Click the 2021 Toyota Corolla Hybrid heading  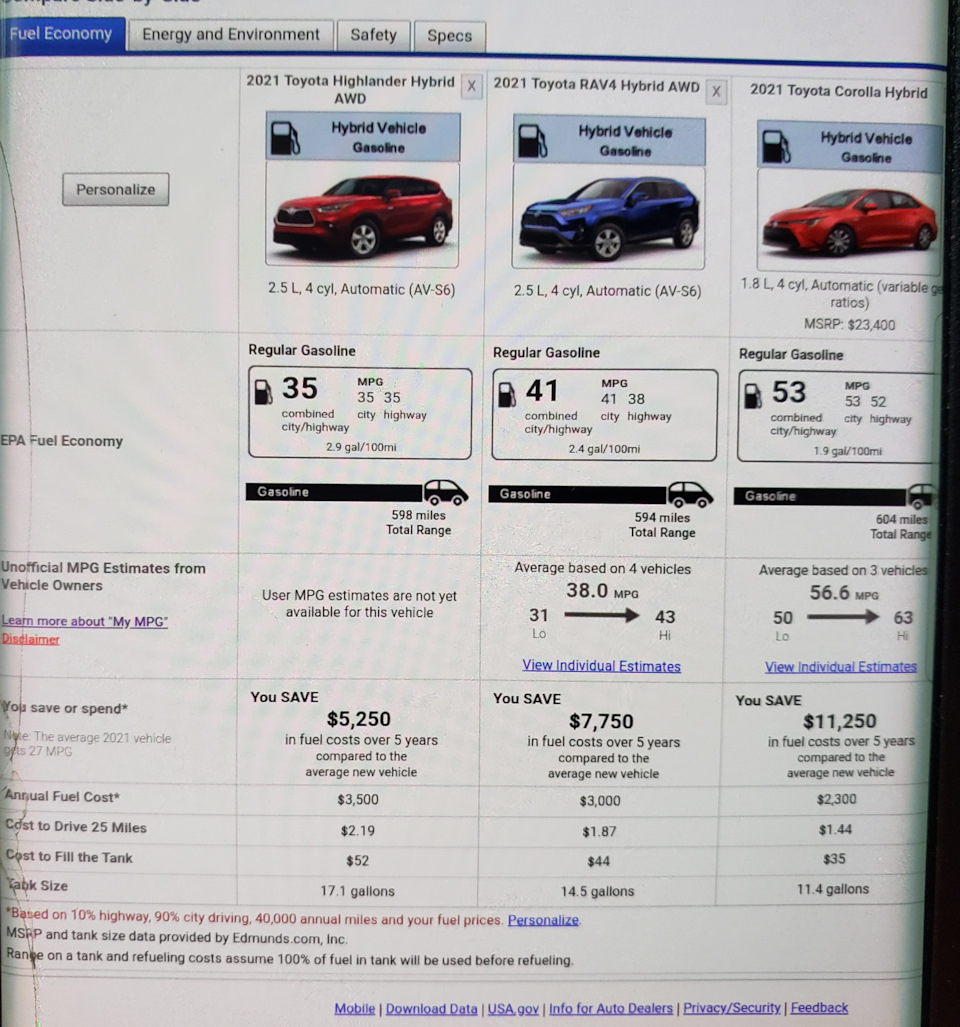point(839,91)
